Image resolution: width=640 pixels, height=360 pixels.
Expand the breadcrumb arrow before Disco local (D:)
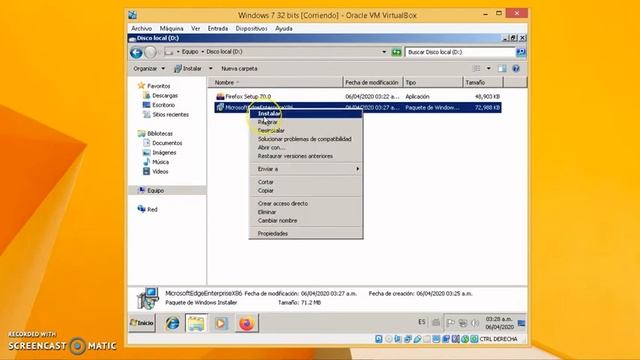coord(202,52)
